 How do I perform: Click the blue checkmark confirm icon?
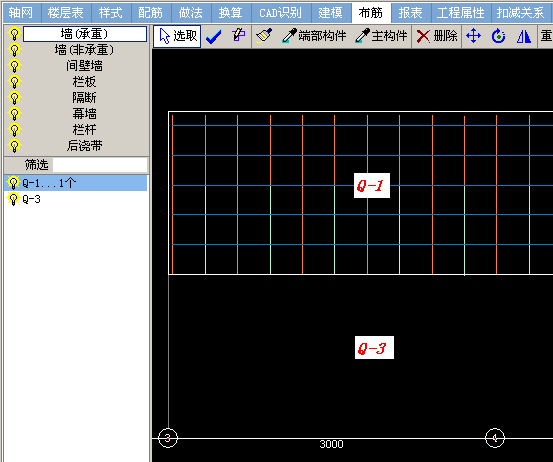[213, 36]
